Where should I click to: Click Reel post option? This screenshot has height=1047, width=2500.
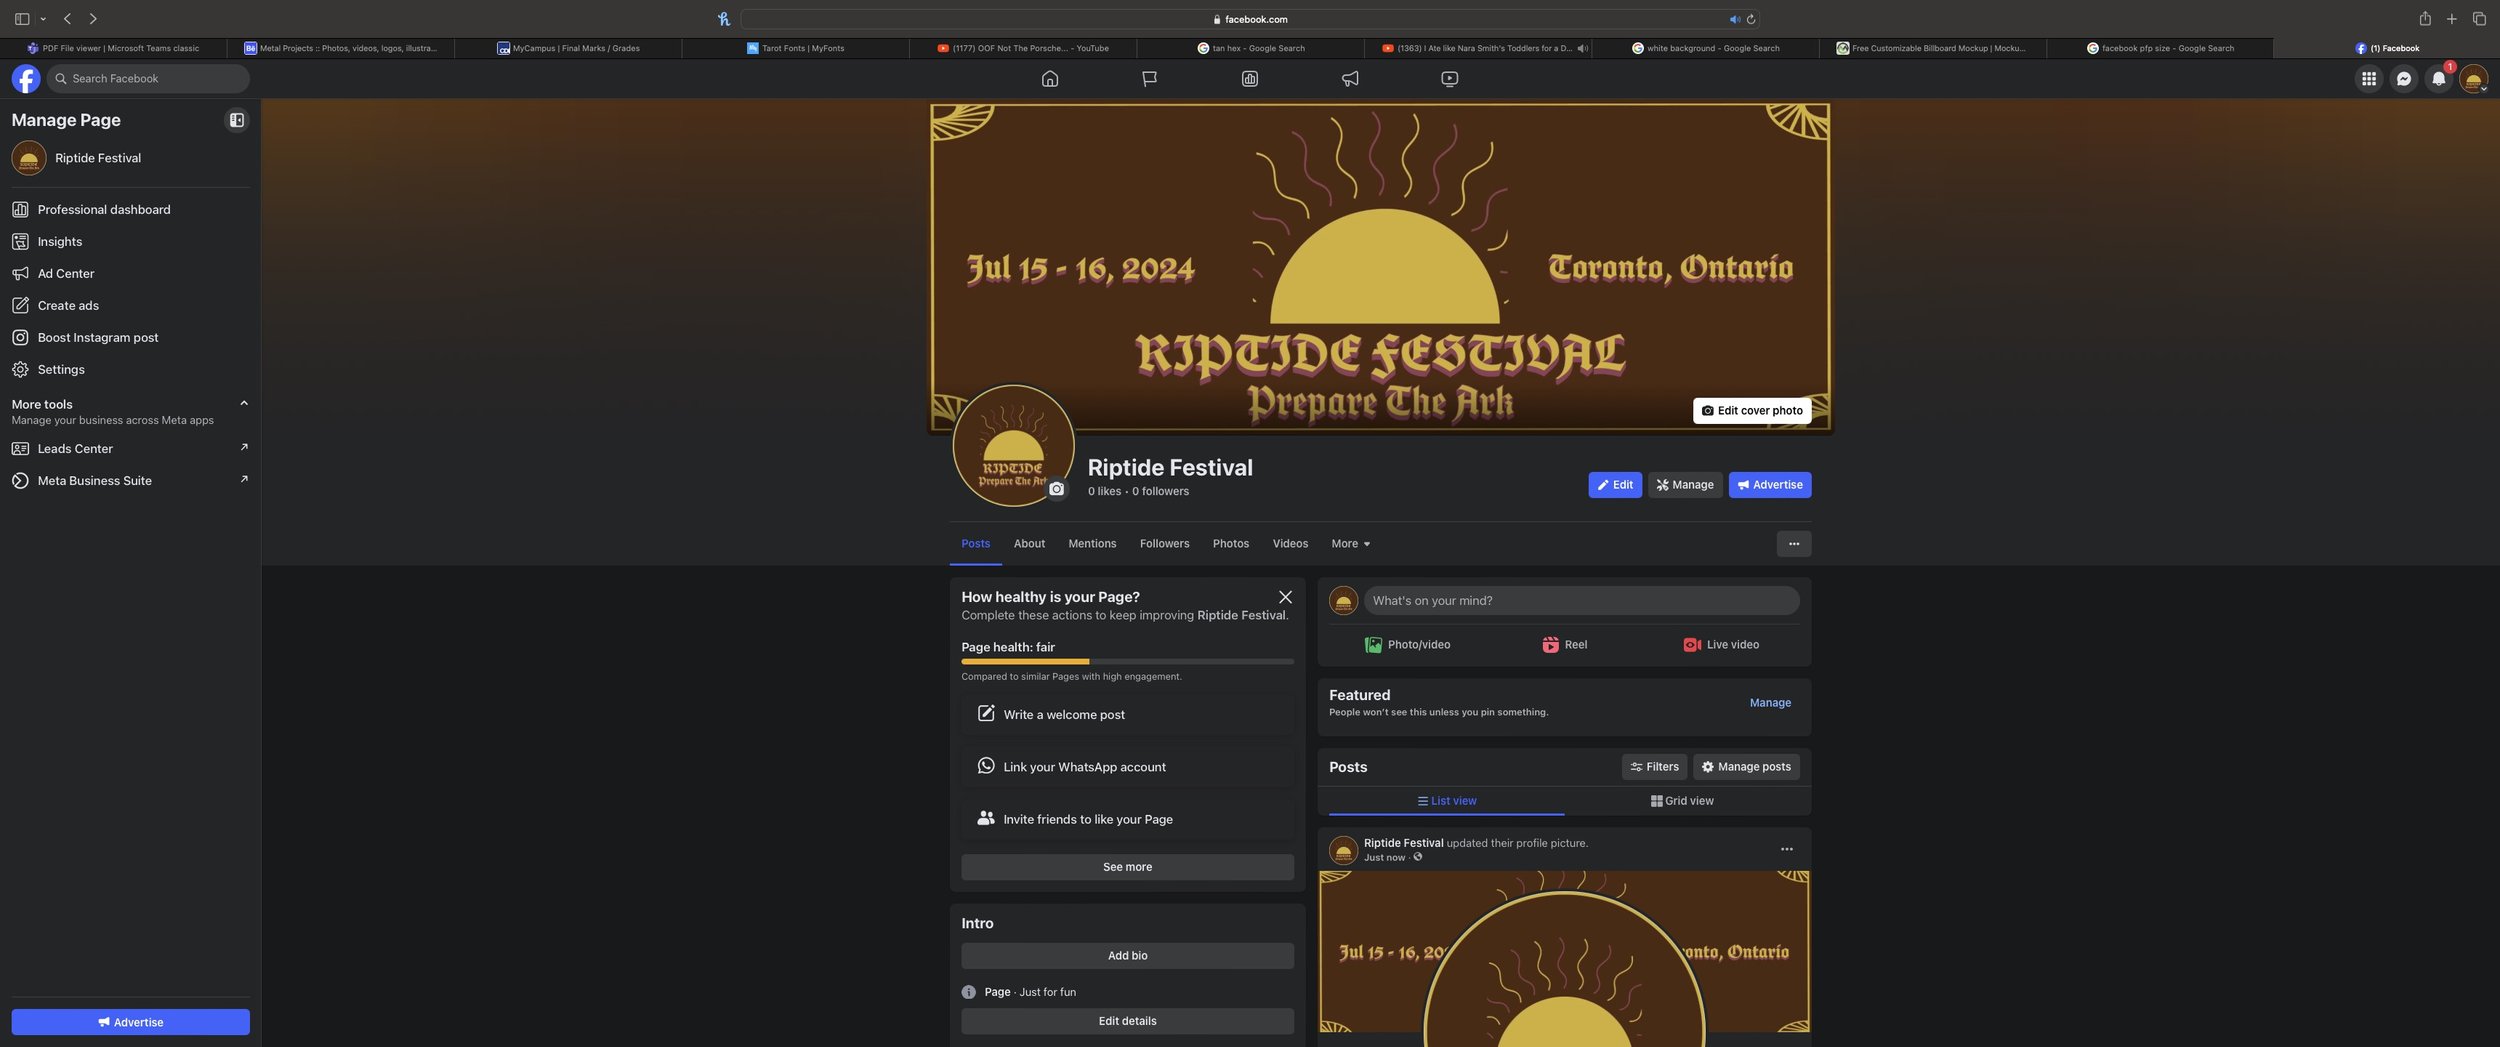click(1564, 645)
